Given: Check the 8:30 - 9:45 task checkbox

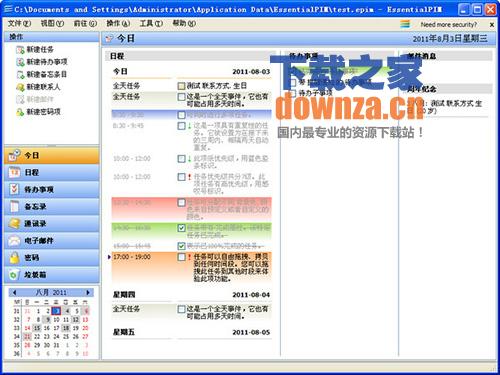Looking at the screenshot, I should [181, 126].
